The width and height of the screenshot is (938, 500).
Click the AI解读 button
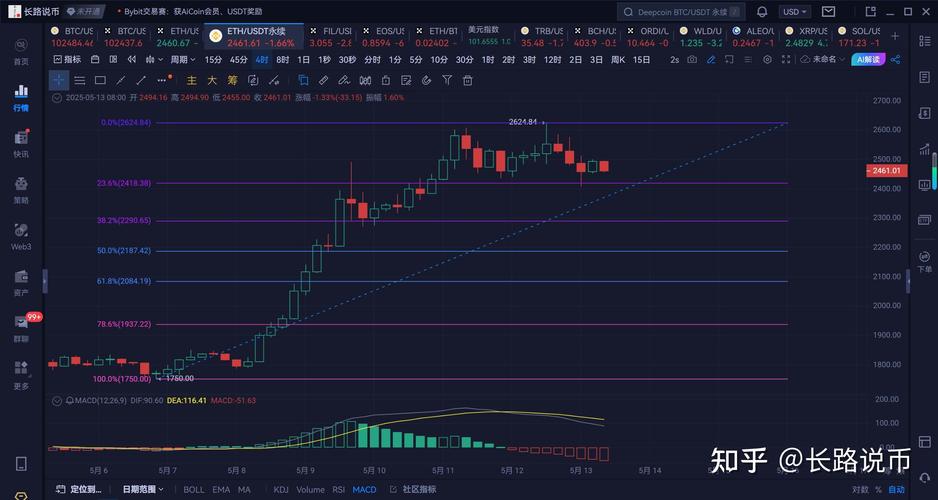point(869,59)
